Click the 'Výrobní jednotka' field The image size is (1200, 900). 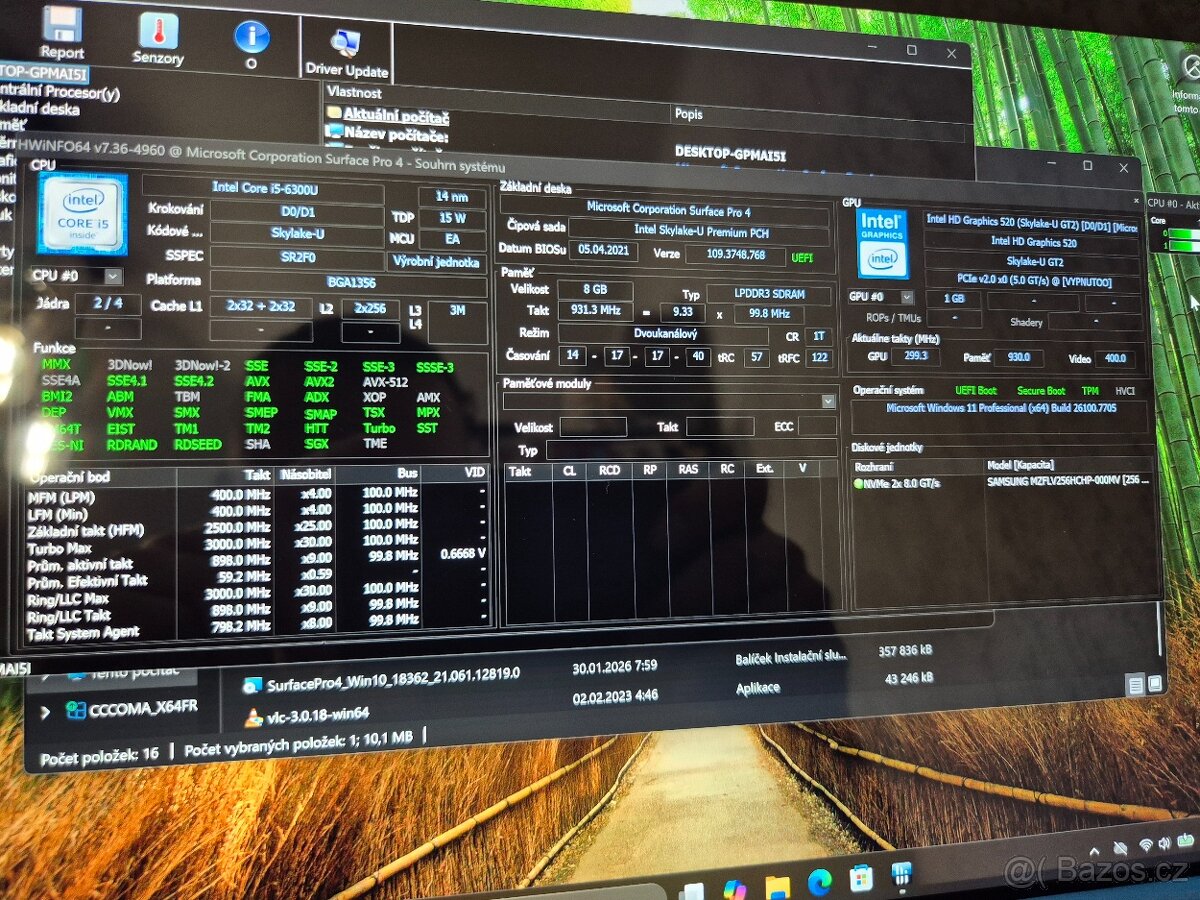click(437, 262)
